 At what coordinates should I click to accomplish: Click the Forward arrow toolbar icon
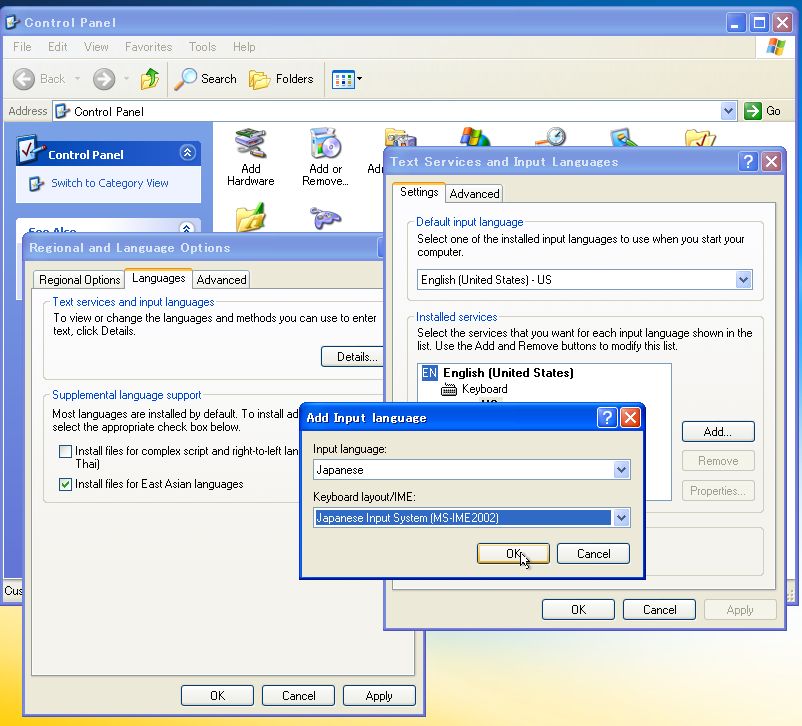(x=104, y=79)
